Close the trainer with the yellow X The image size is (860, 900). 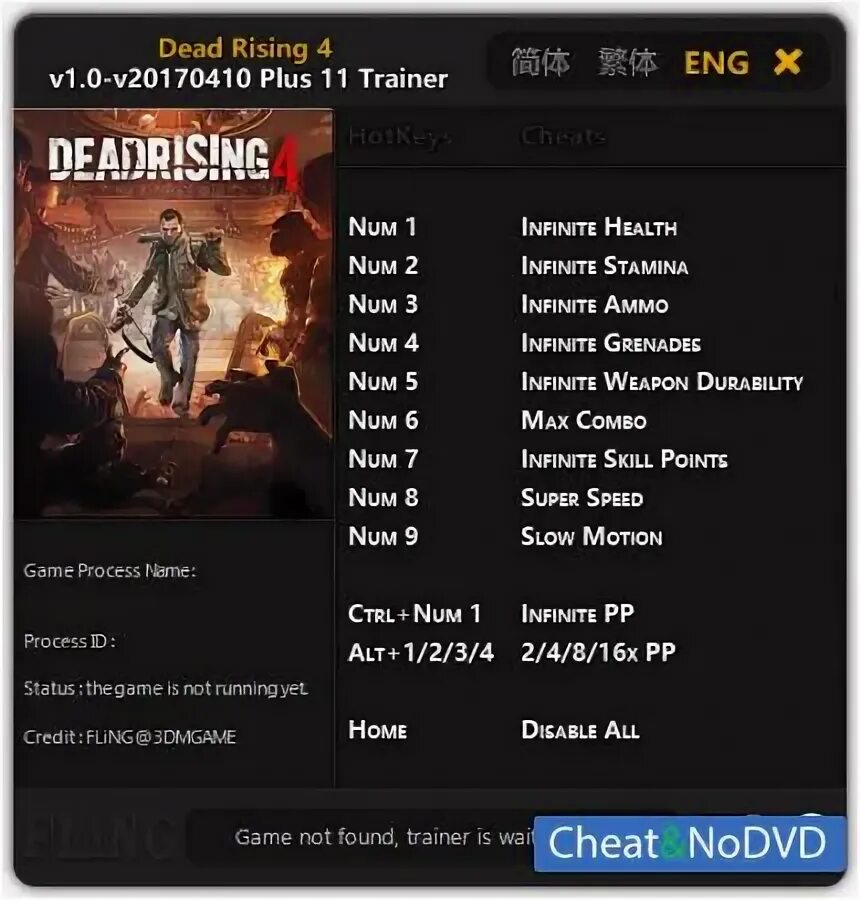pos(787,61)
